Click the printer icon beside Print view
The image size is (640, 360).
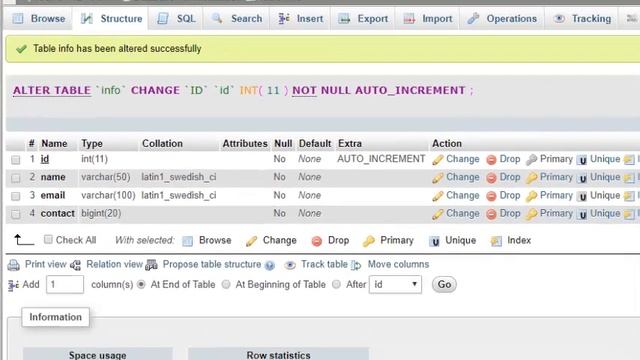13,265
